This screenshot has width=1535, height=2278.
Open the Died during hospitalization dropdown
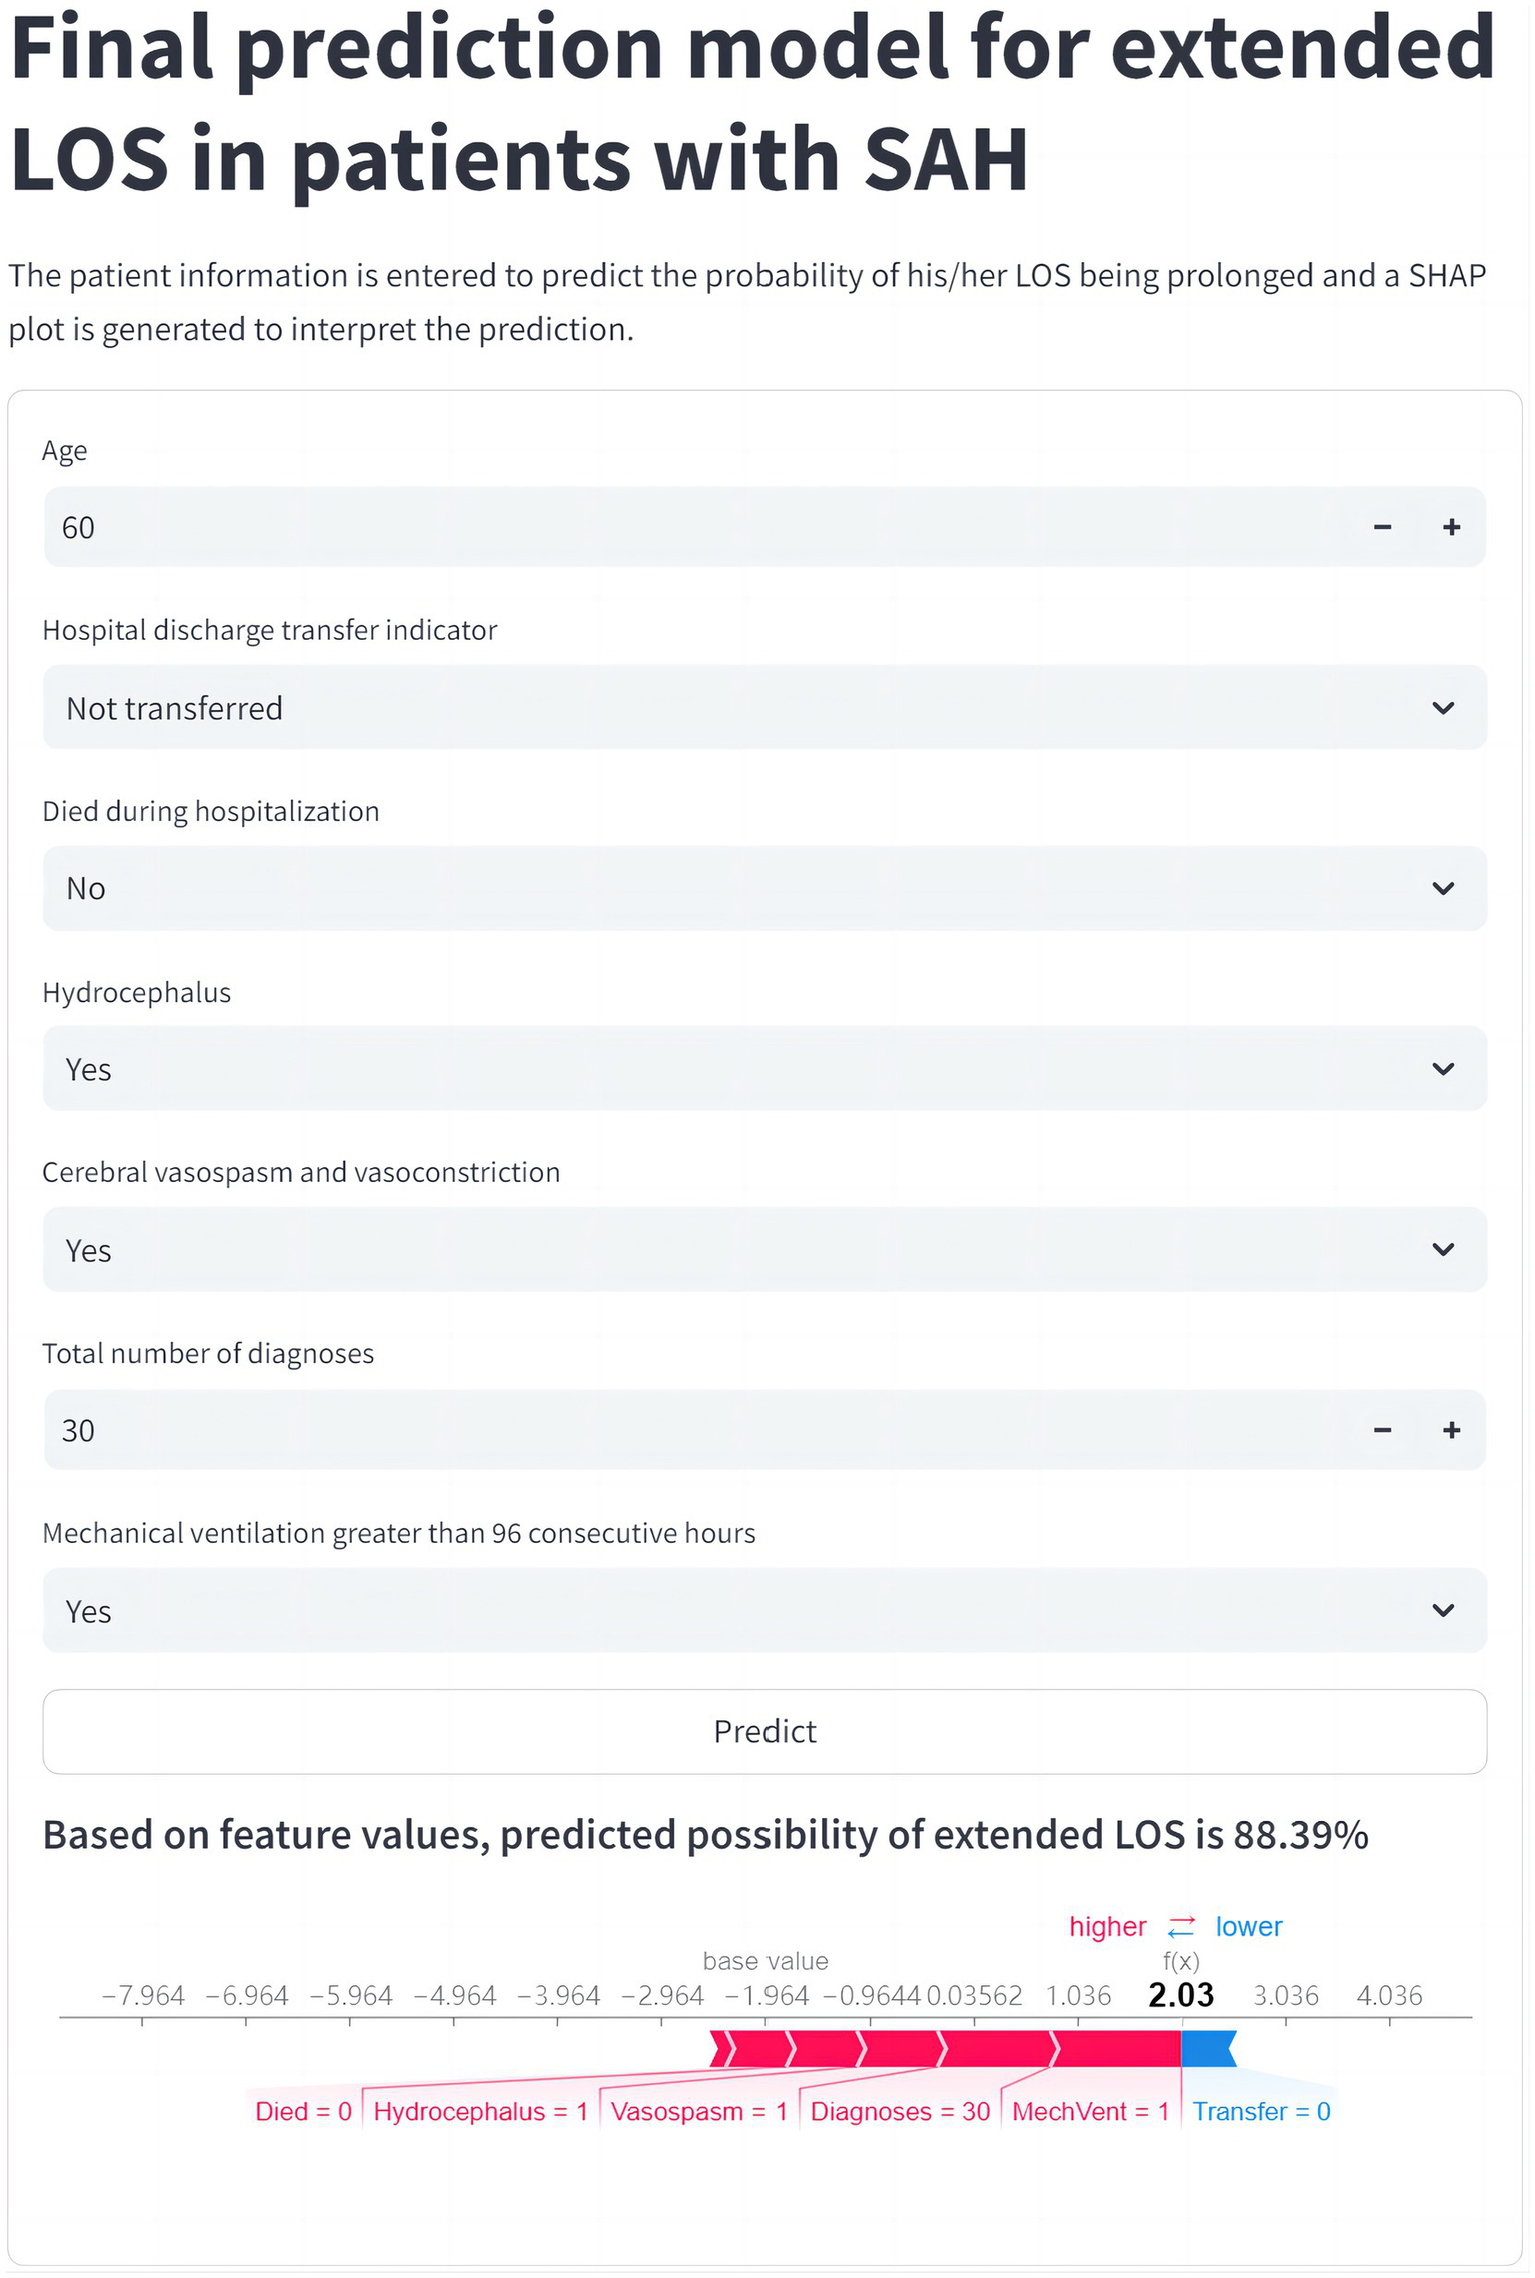point(1443,888)
